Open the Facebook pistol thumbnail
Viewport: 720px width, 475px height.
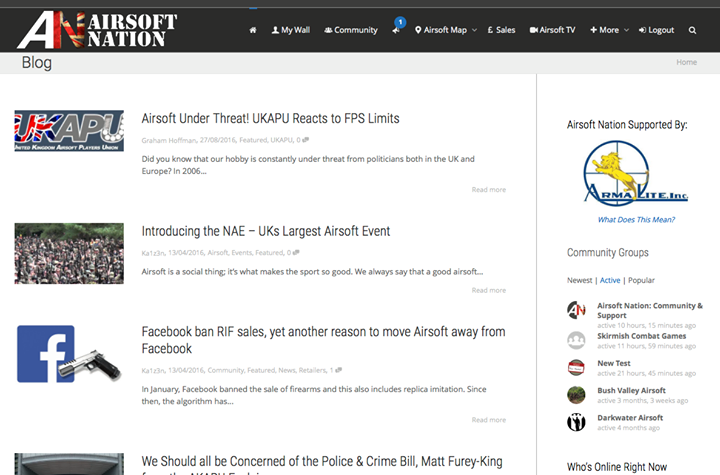tap(69, 354)
